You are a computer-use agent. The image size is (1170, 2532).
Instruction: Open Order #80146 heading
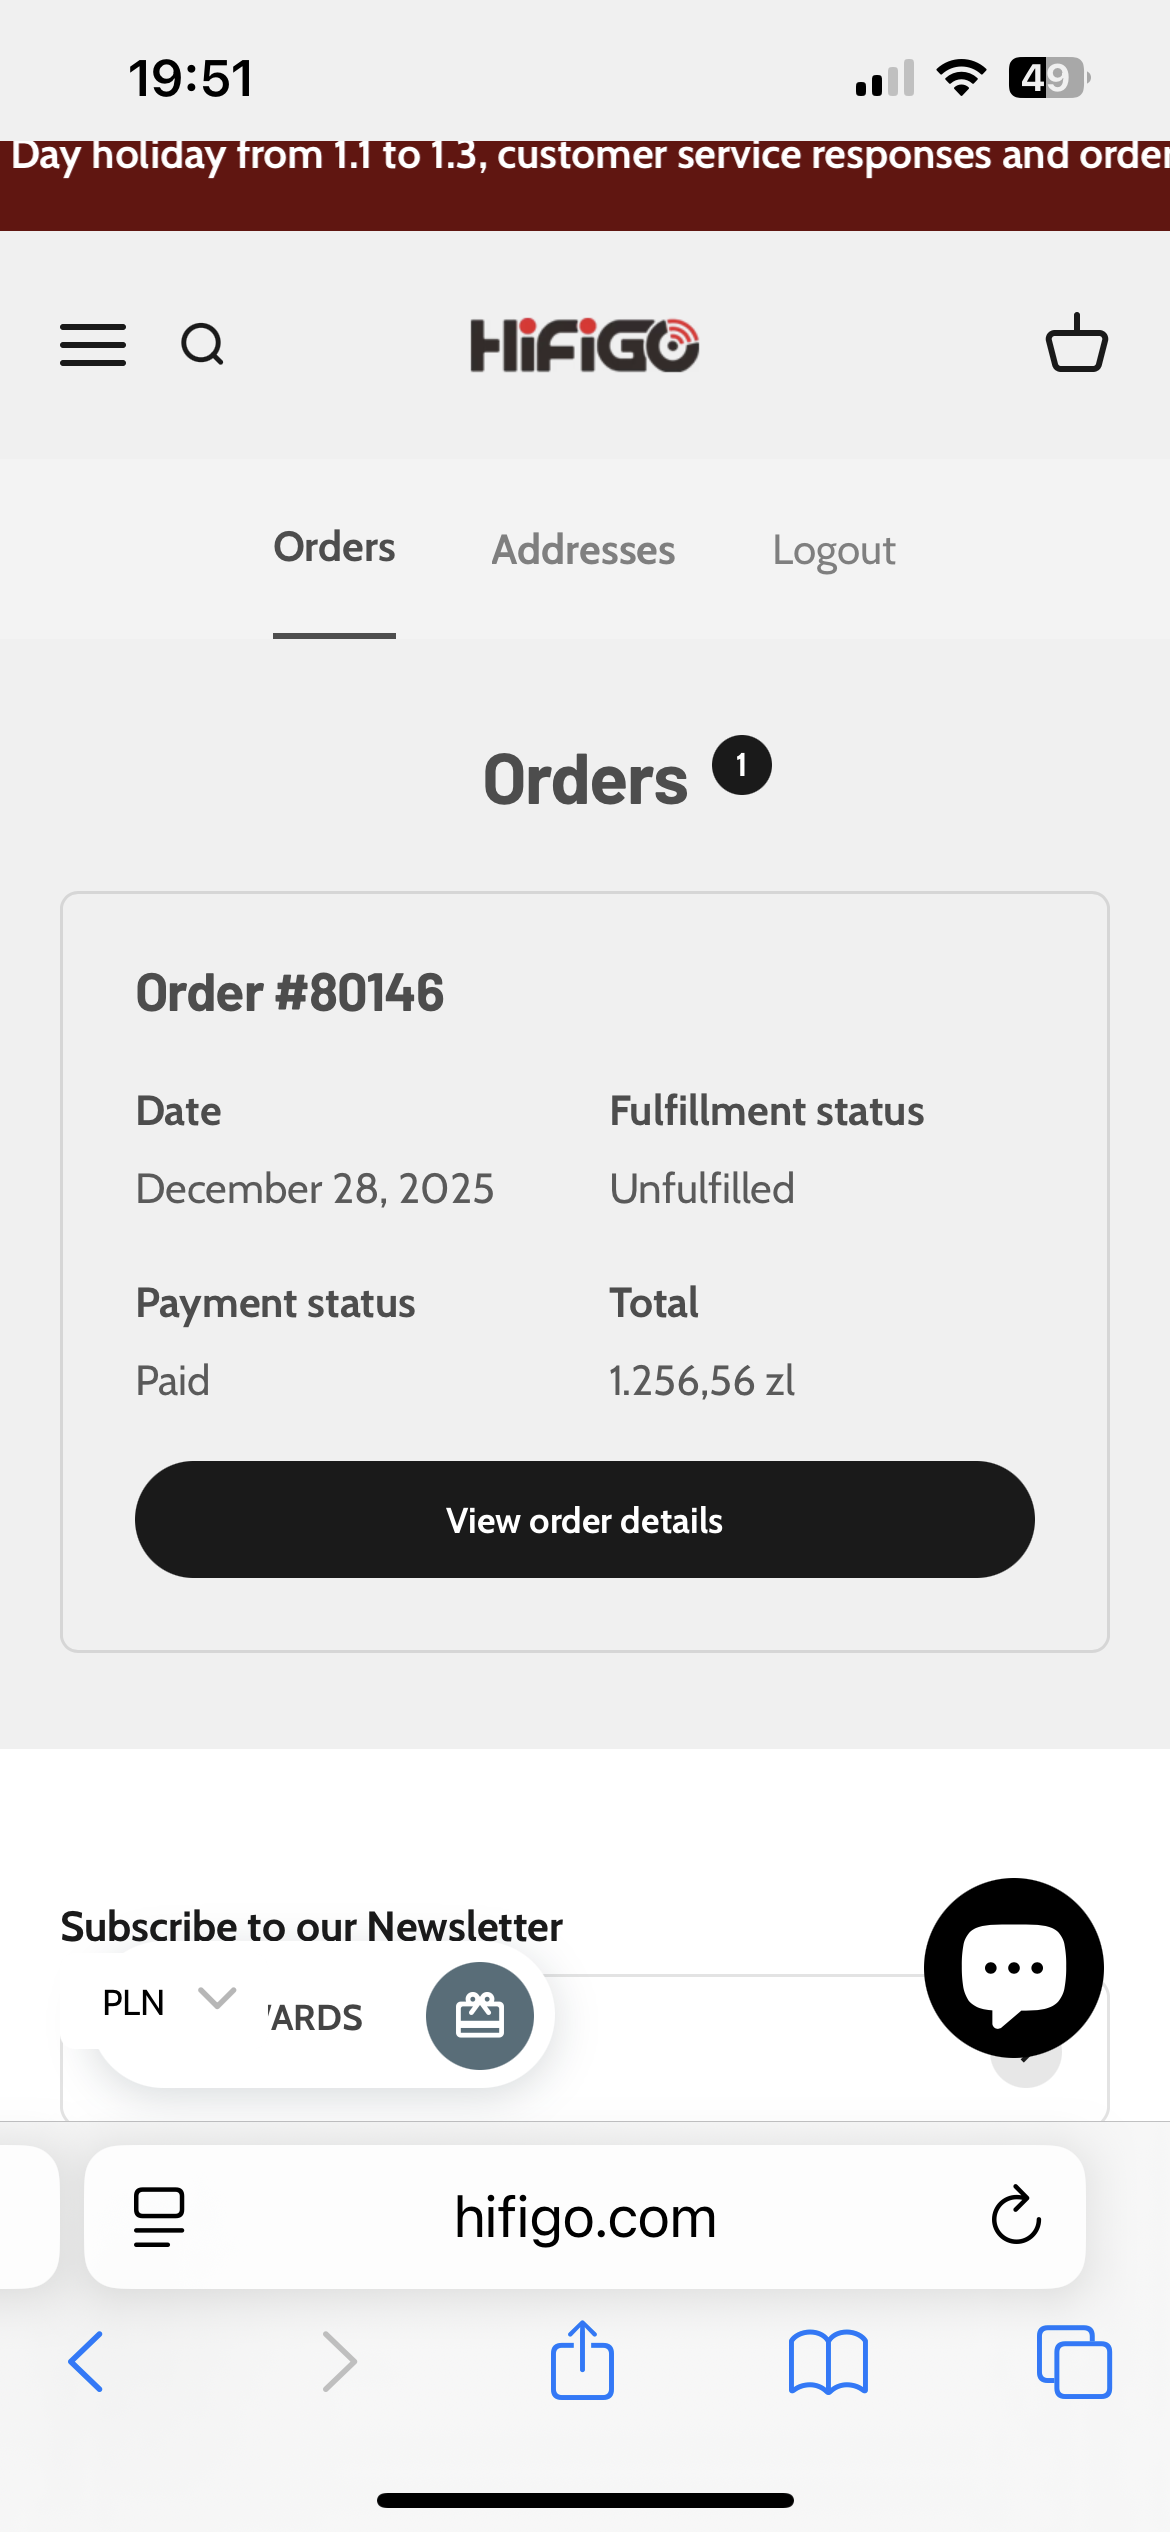(x=290, y=993)
